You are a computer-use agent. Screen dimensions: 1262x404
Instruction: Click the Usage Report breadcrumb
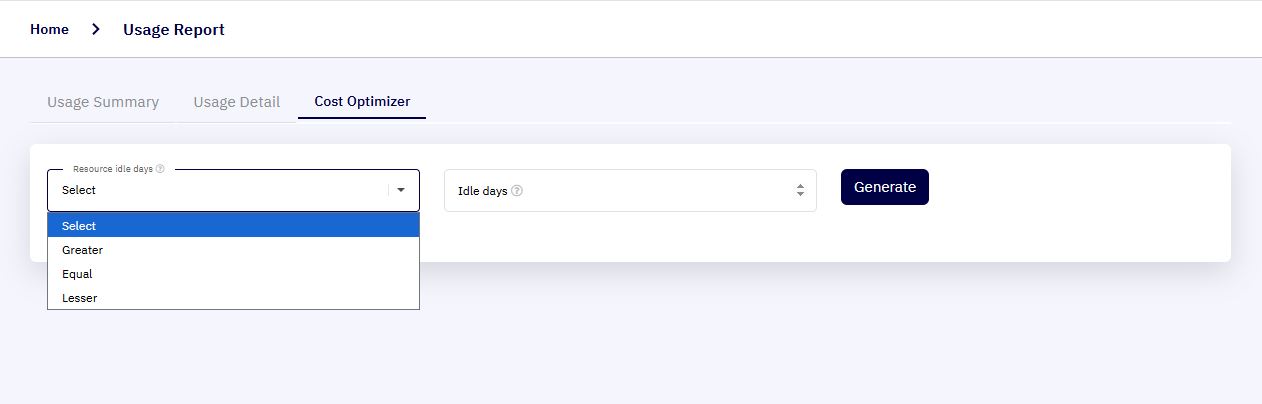[174, 30]
